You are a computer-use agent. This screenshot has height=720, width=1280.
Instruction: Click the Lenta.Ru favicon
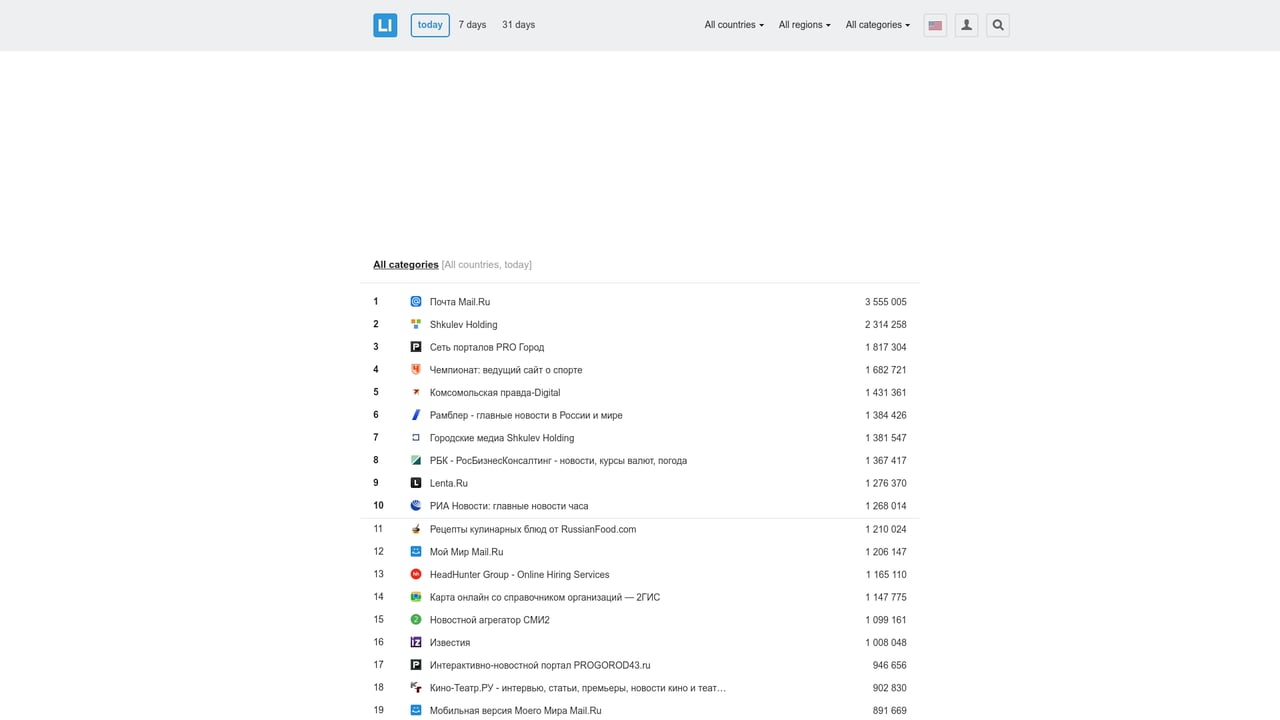pyautogui.click(x=416, y=483)
